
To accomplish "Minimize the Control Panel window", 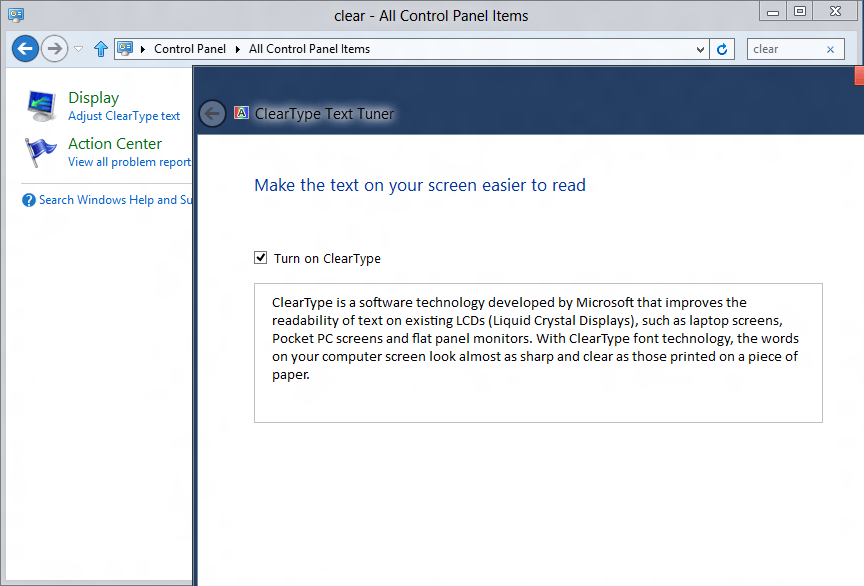I will (x=773, y=12).
